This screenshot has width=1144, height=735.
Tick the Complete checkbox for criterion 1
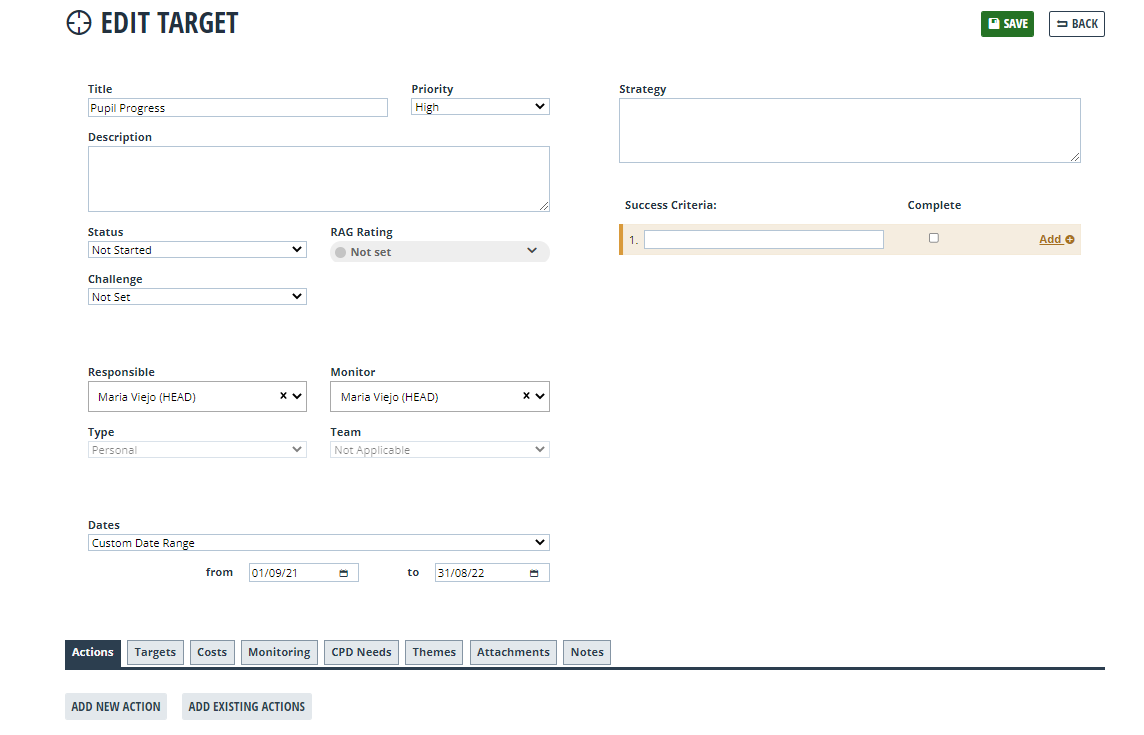(x=933, y=238)
